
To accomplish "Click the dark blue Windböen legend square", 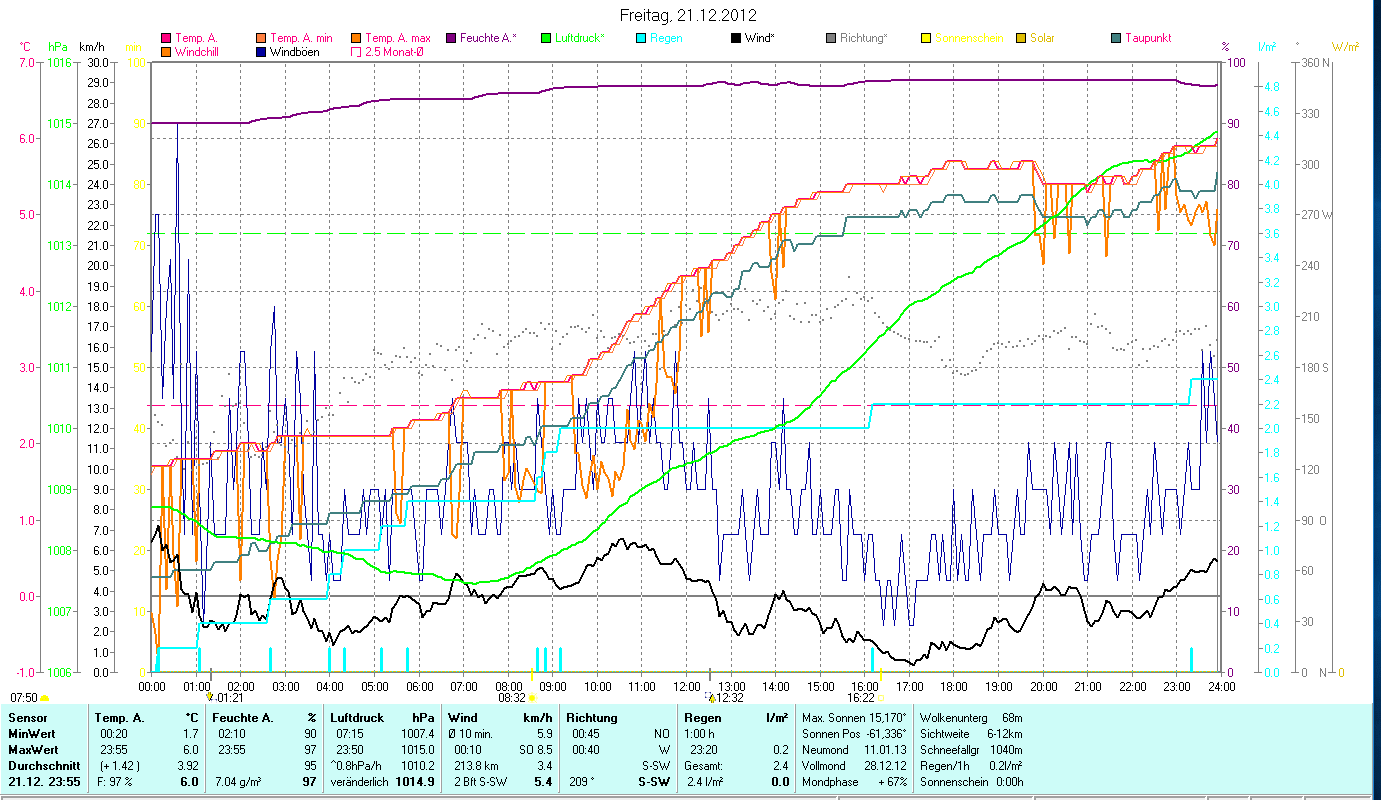I will coord(261,51).
